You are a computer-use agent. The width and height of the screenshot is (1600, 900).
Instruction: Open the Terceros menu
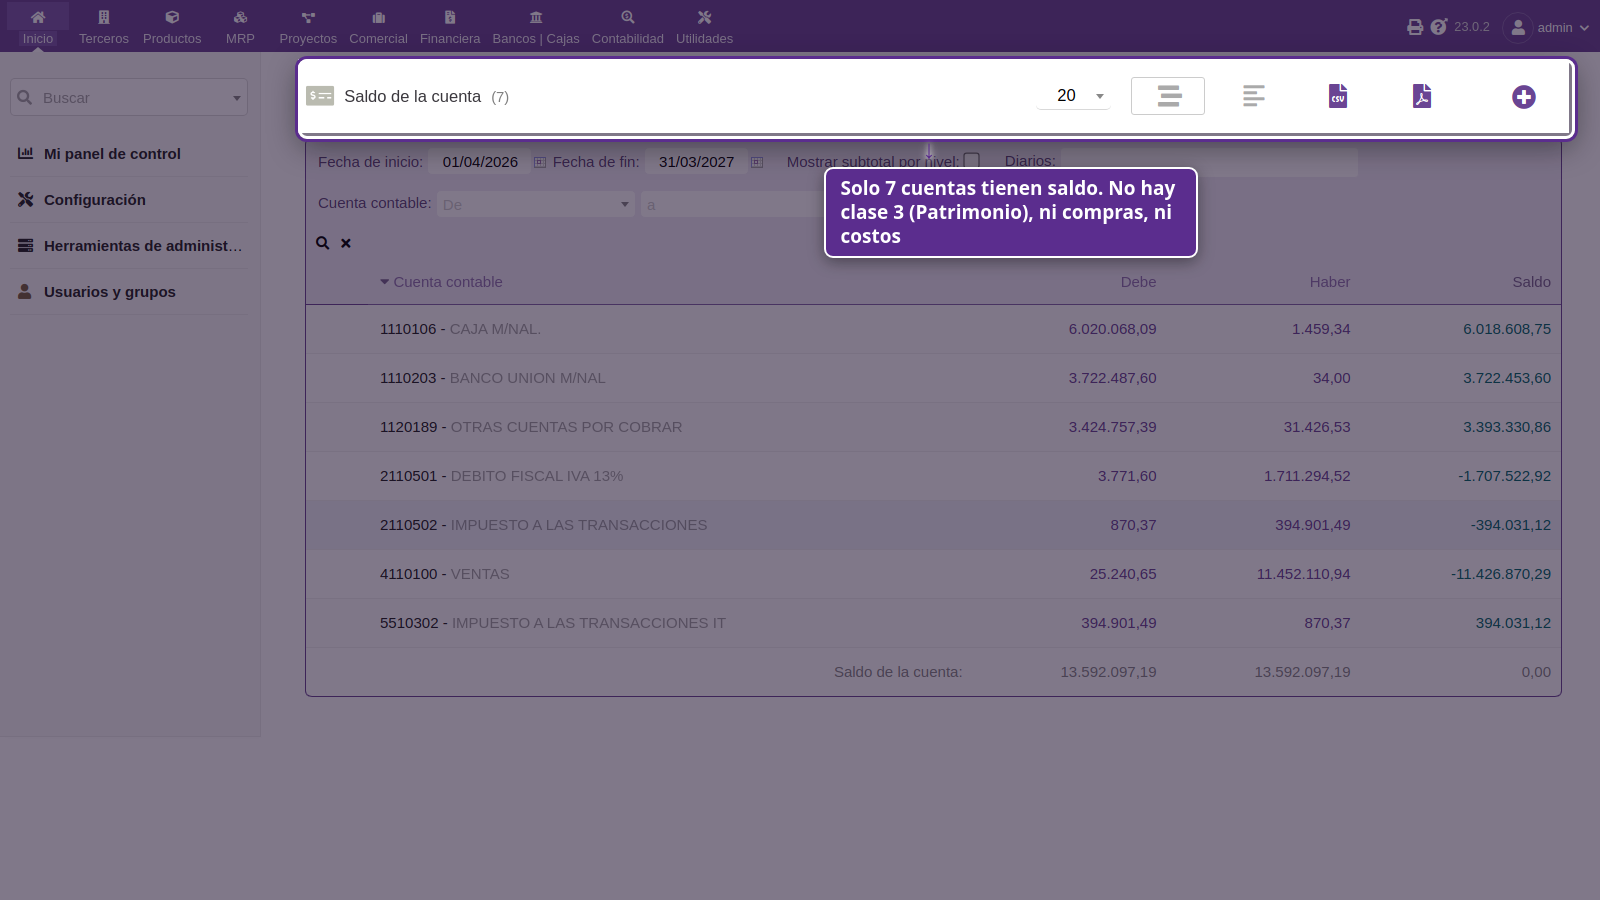point(104,27)
